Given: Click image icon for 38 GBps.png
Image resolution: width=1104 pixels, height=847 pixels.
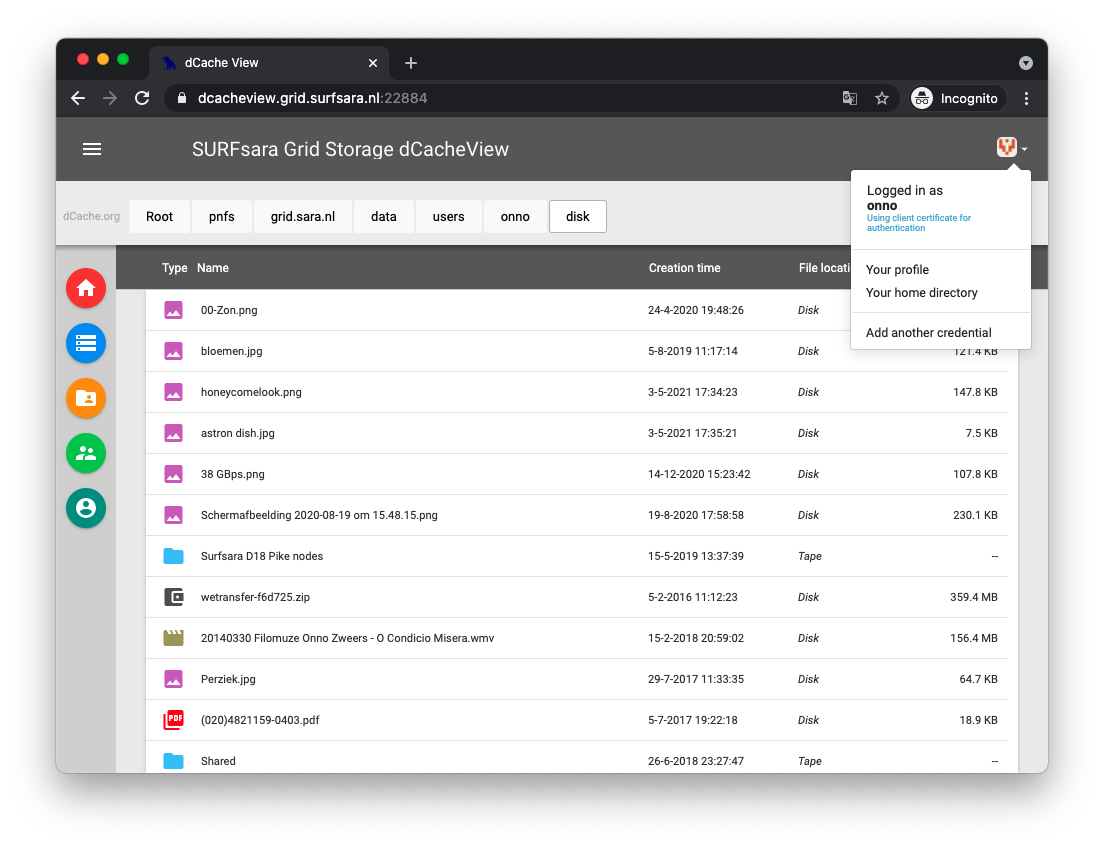Looking at the screenshot, I should pos(173,474).
